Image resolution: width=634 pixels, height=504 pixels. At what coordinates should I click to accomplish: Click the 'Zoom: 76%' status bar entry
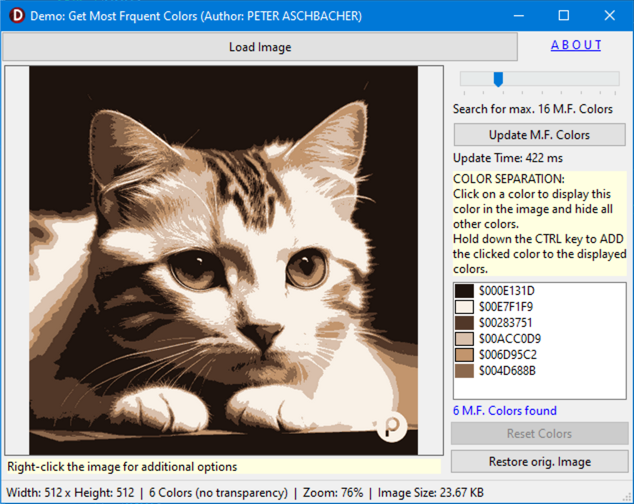333,493
